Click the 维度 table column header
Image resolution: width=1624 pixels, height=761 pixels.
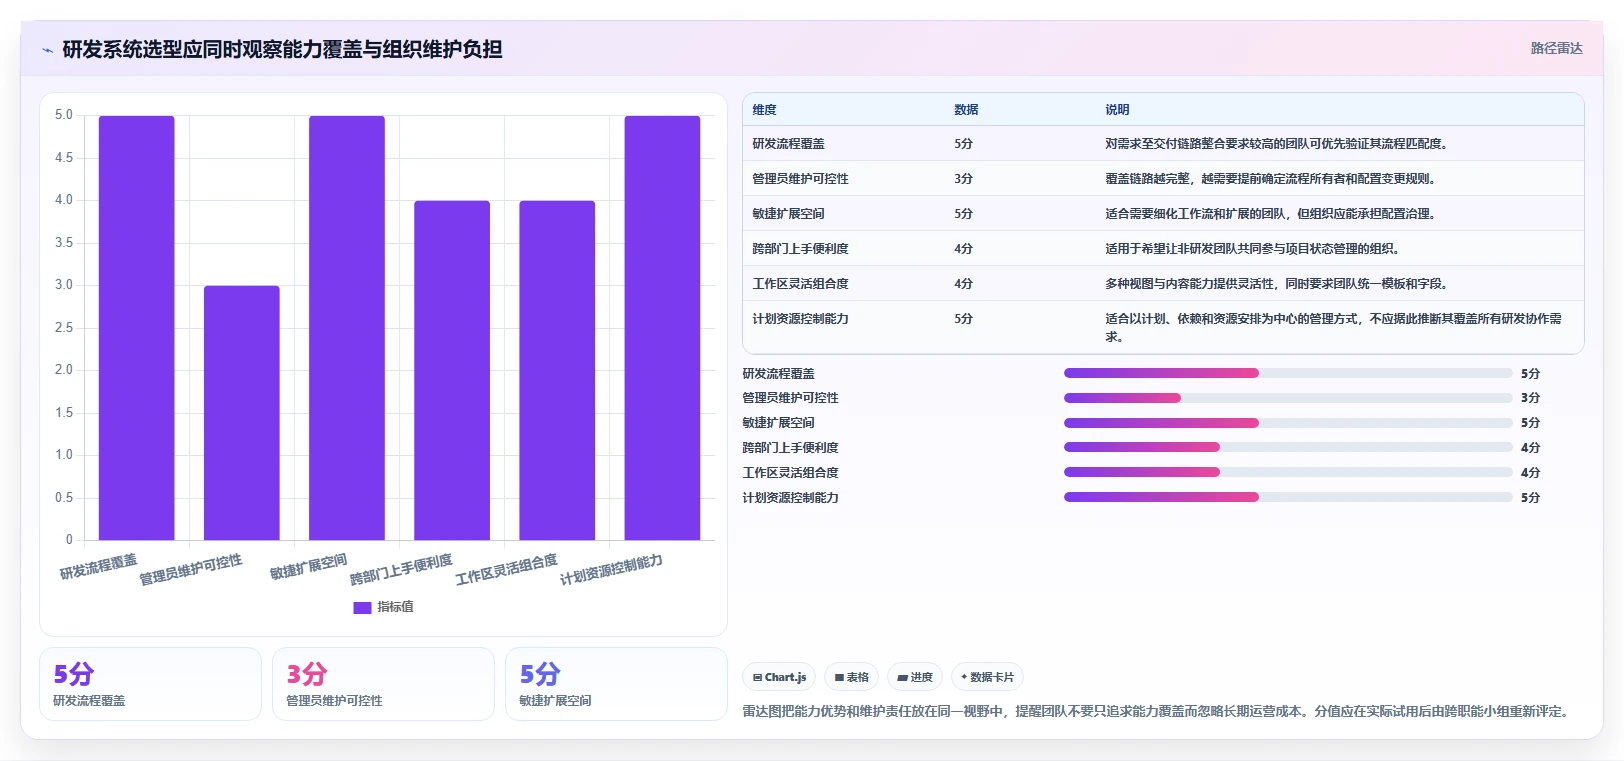tap(764, 110)
